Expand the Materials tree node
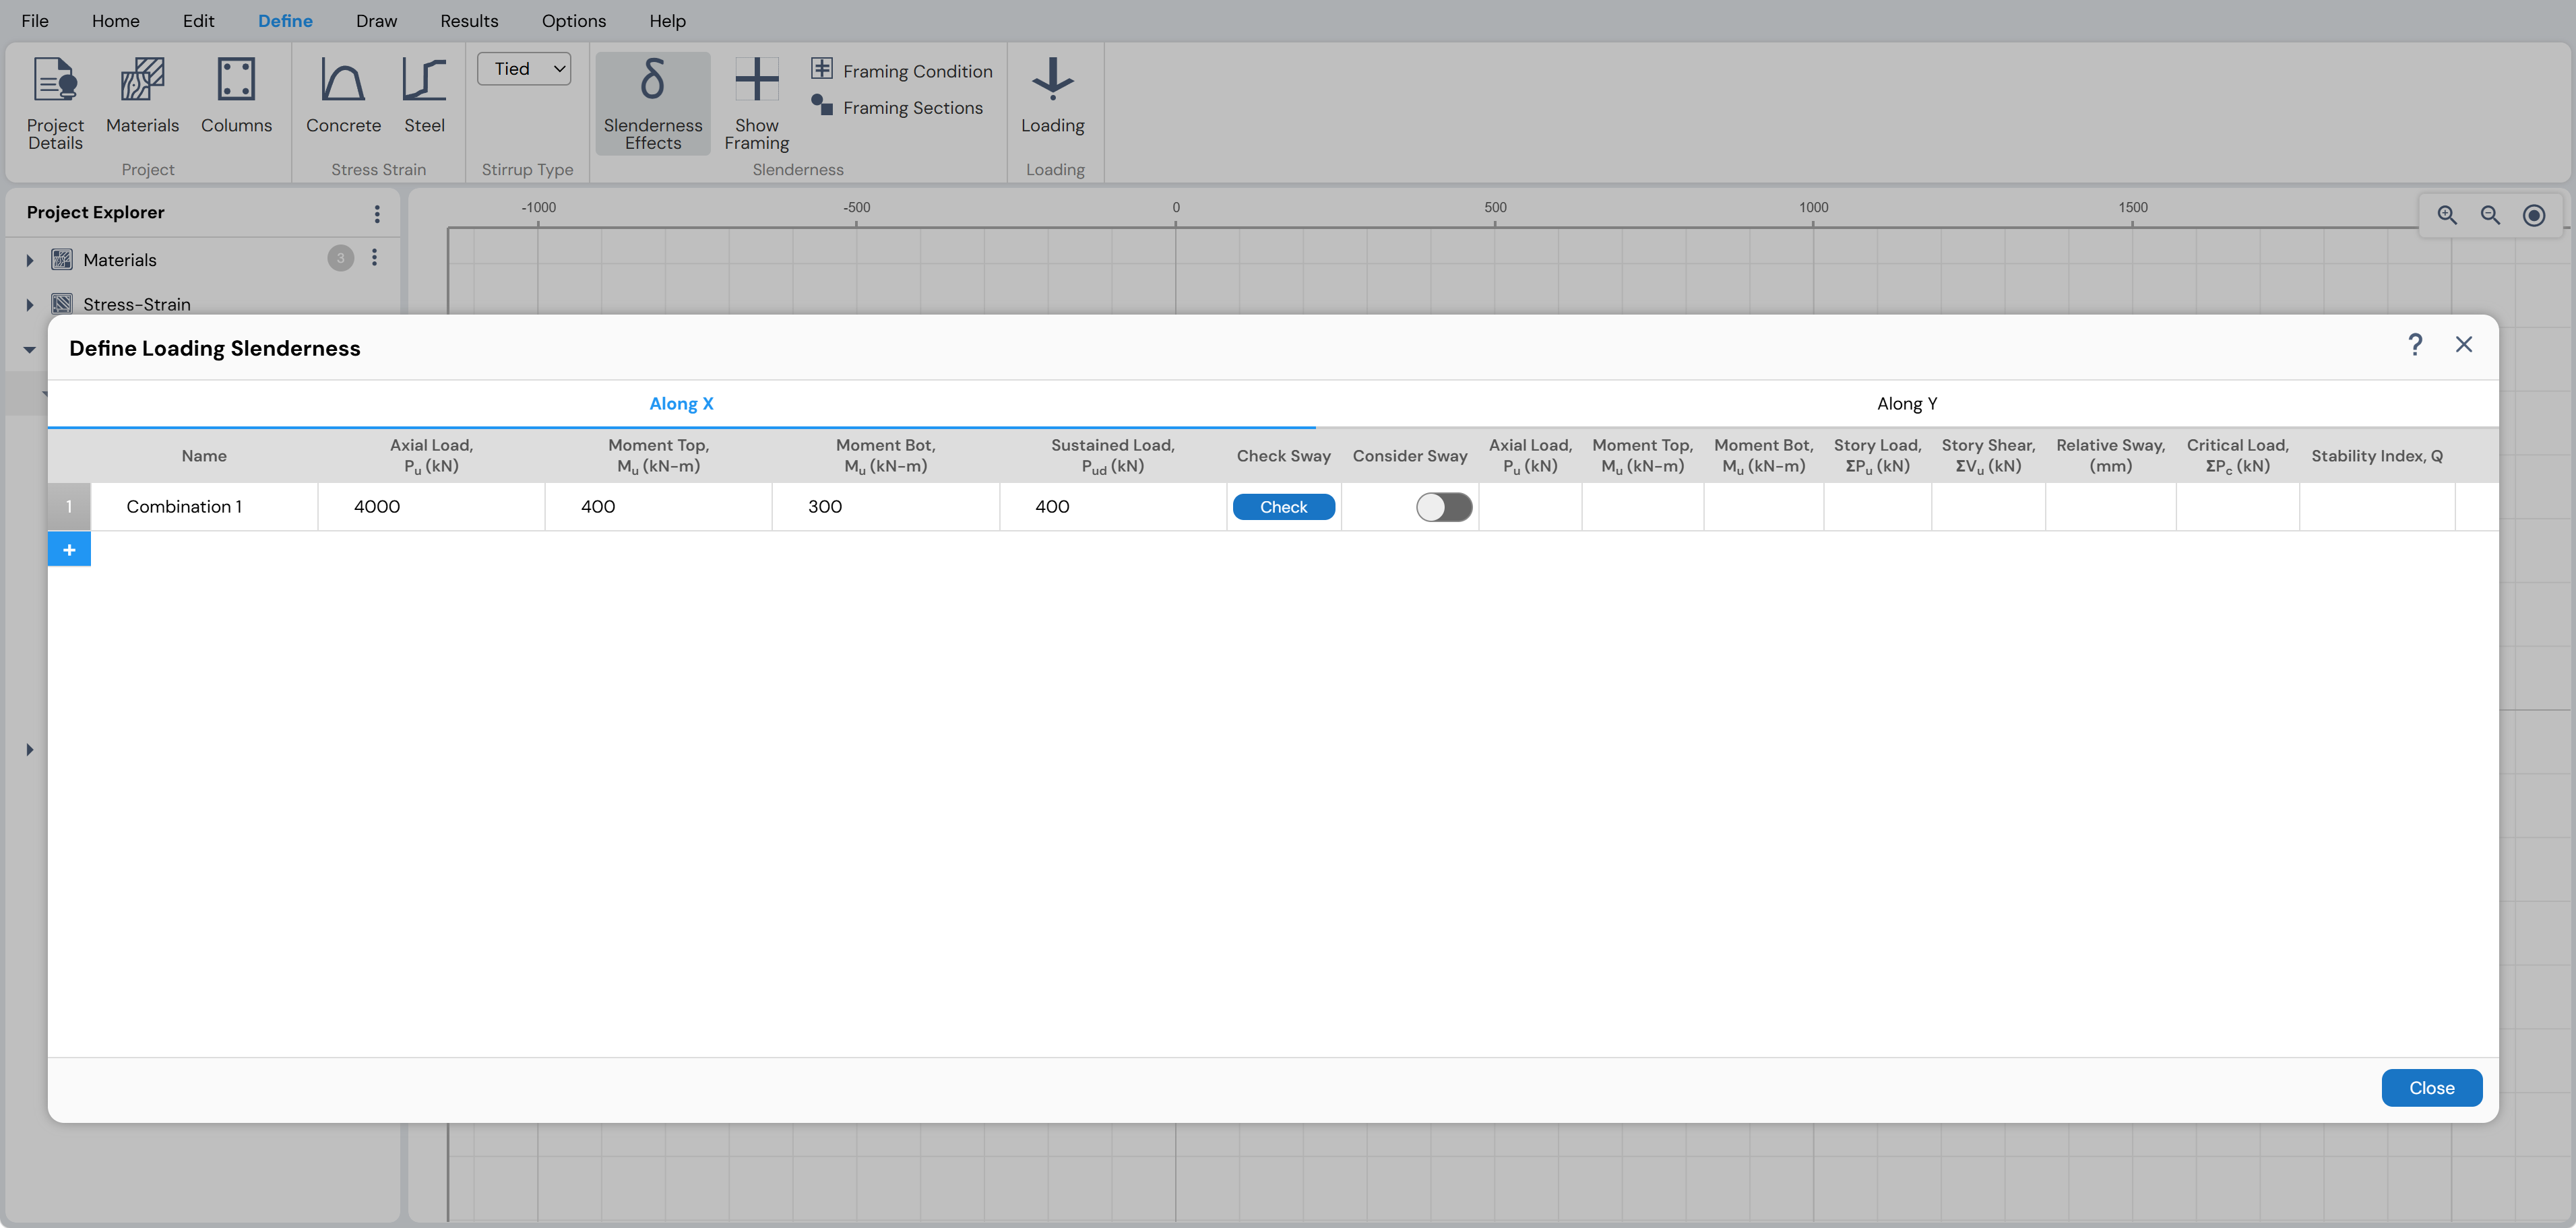The height and width of the screenshot is (1228, 2576). coord(29,260)
